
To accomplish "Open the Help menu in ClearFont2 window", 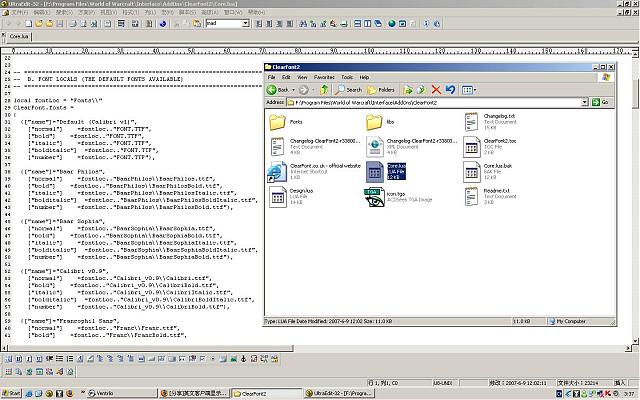I will (x=364, y=77).
